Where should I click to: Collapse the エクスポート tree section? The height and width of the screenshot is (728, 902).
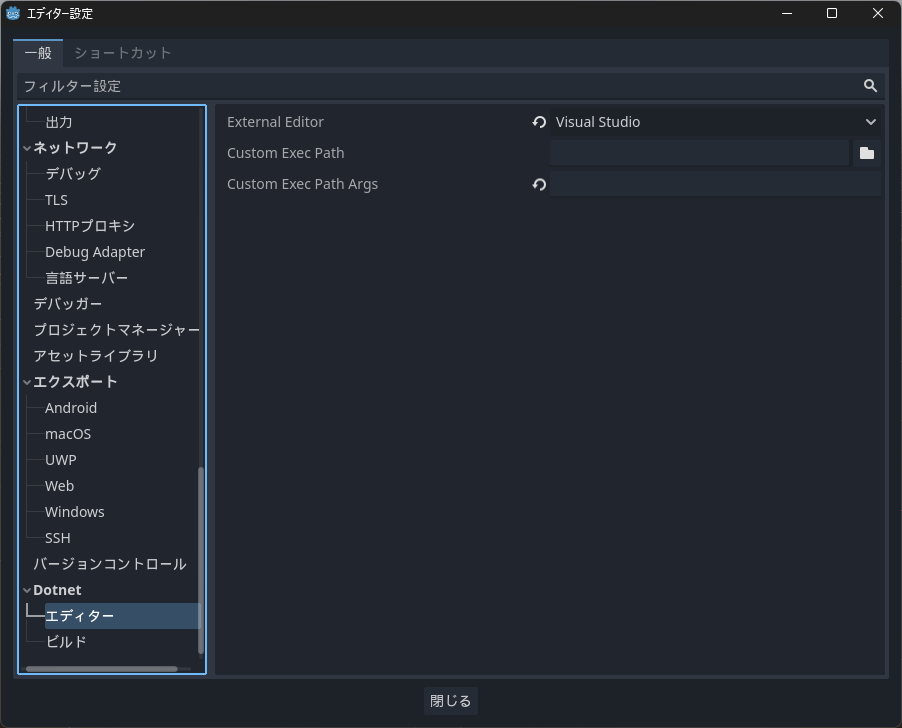[26, 382]
